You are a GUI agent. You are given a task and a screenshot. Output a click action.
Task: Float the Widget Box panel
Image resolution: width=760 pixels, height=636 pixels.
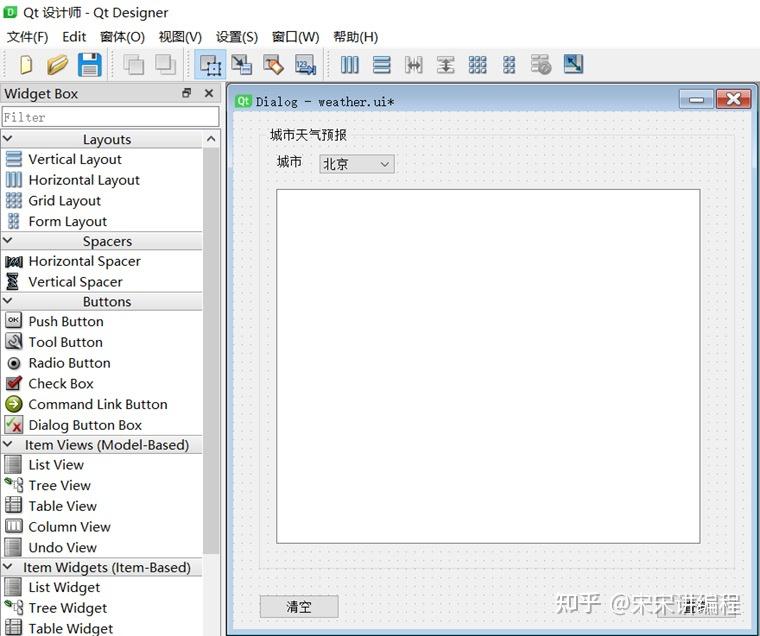187,93
